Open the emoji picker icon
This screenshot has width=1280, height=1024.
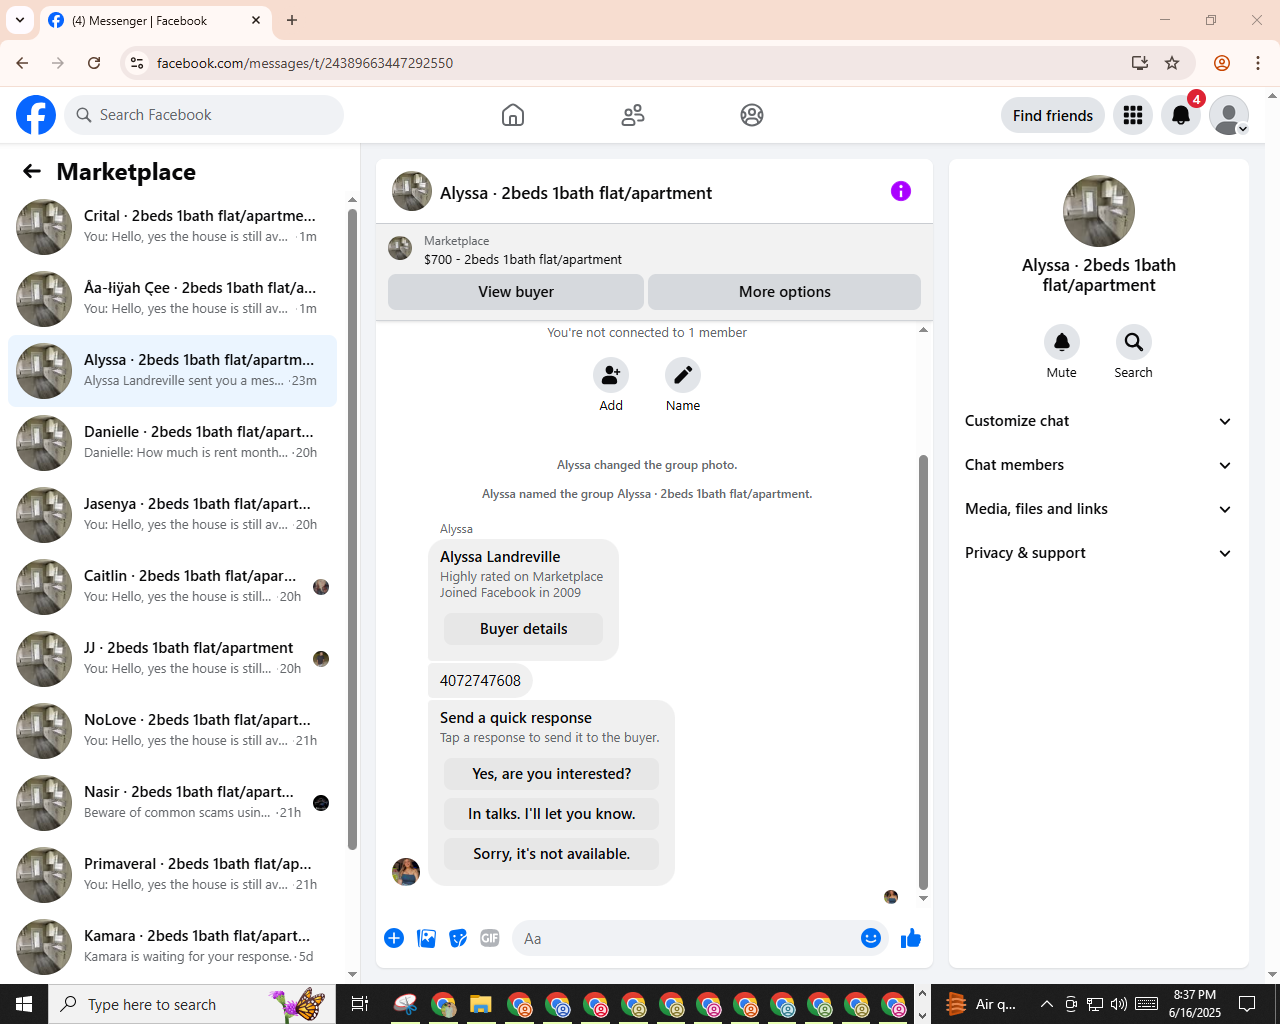[x=871, y=938]
